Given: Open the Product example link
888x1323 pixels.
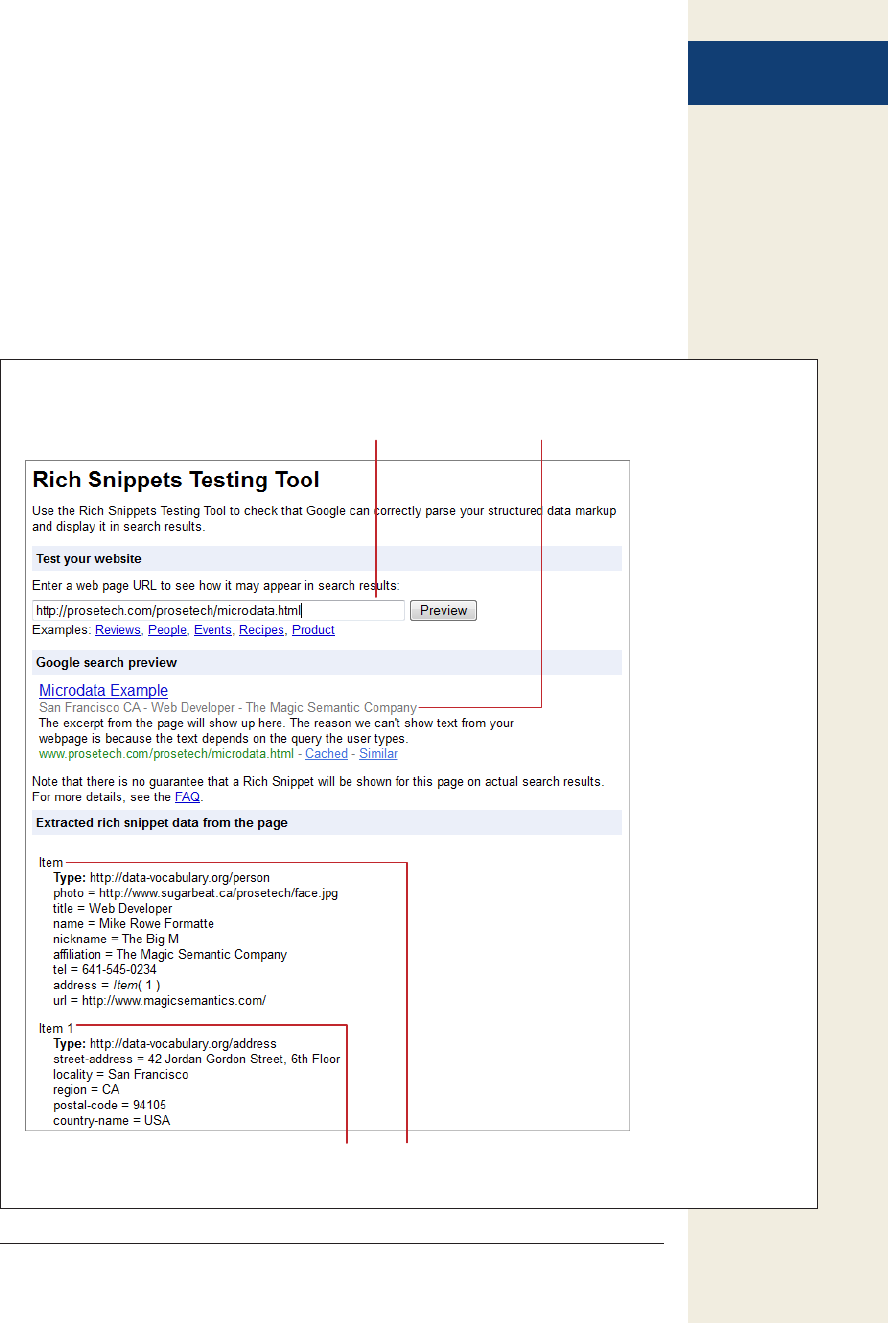Looking at the screenshot, I should 313,630.
